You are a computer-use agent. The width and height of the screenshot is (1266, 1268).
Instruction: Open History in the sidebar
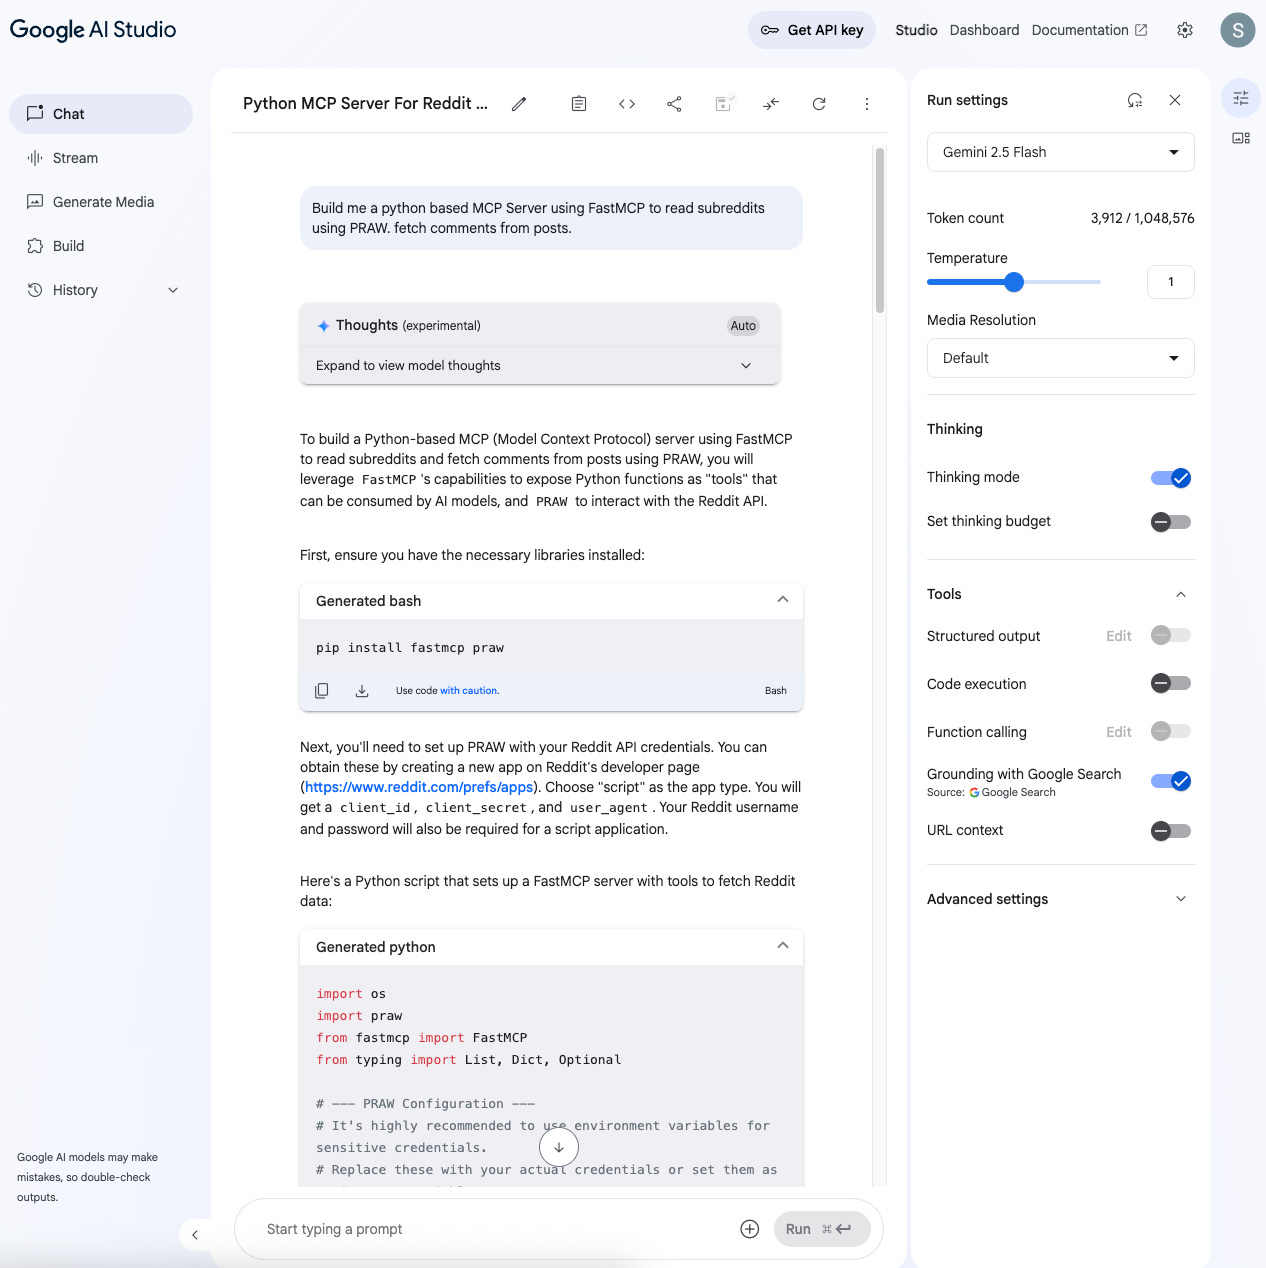click(x=101, y=290)
